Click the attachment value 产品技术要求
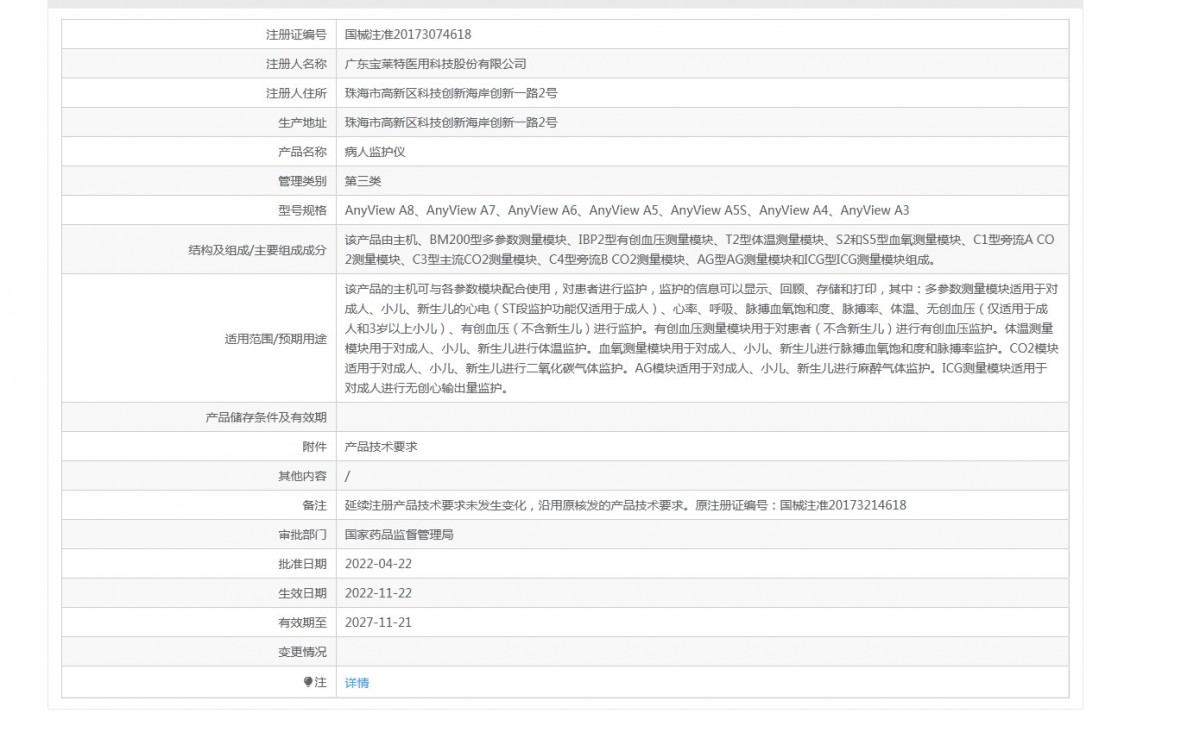This screenshot has height=732, width=1200. click(x=381, y=447)
